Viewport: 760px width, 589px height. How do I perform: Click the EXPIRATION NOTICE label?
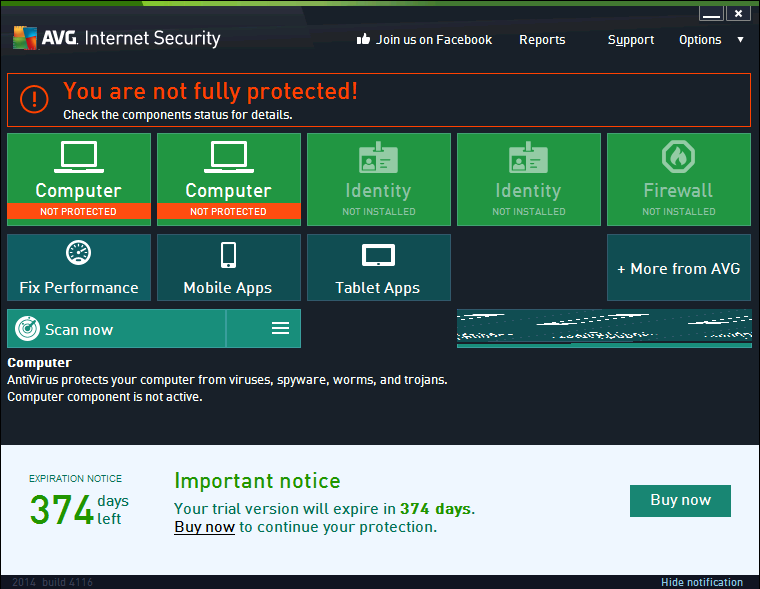(75, 478)
